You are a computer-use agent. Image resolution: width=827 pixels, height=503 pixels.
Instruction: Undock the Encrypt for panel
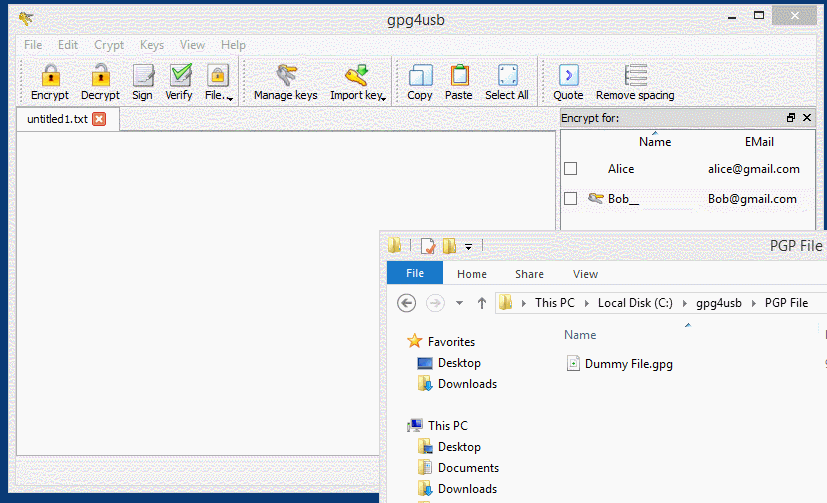pyautogui.click(x=791, y=118)
